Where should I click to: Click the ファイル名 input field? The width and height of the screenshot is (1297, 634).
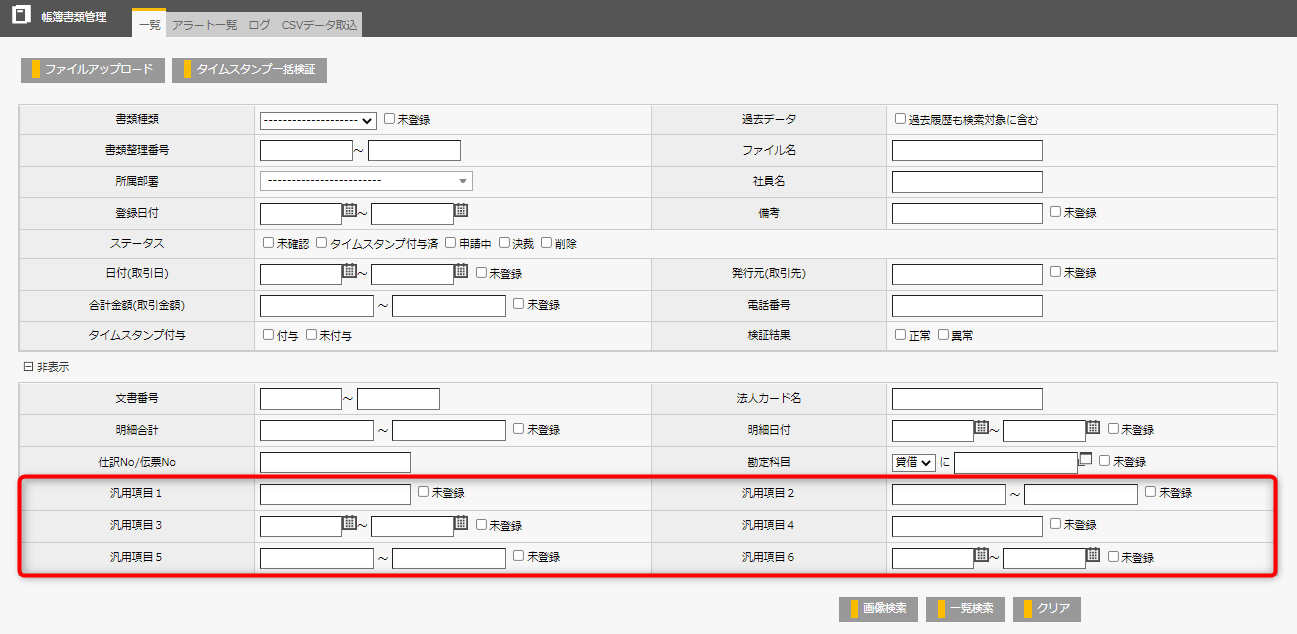(x=967, y=151)
